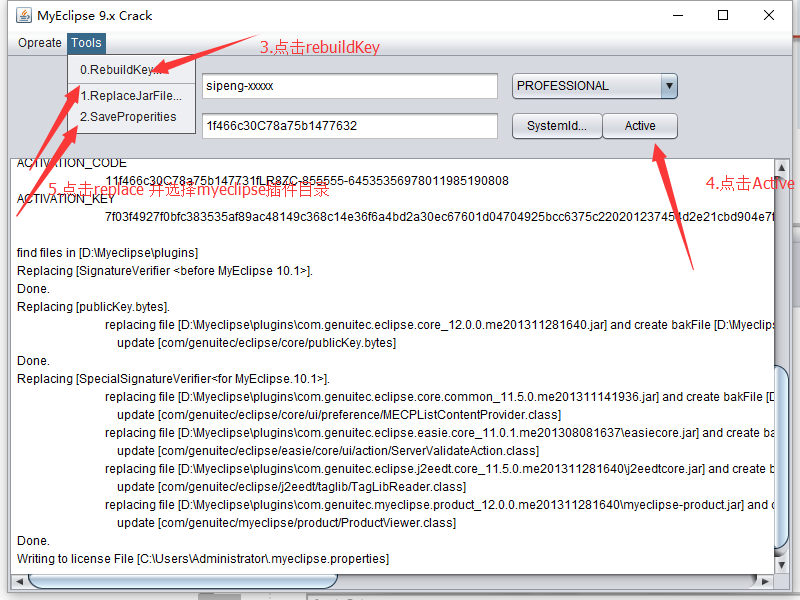Click the easiecore.jar replacing line
The height and width of the screenshot is (600, 800).
439,433
